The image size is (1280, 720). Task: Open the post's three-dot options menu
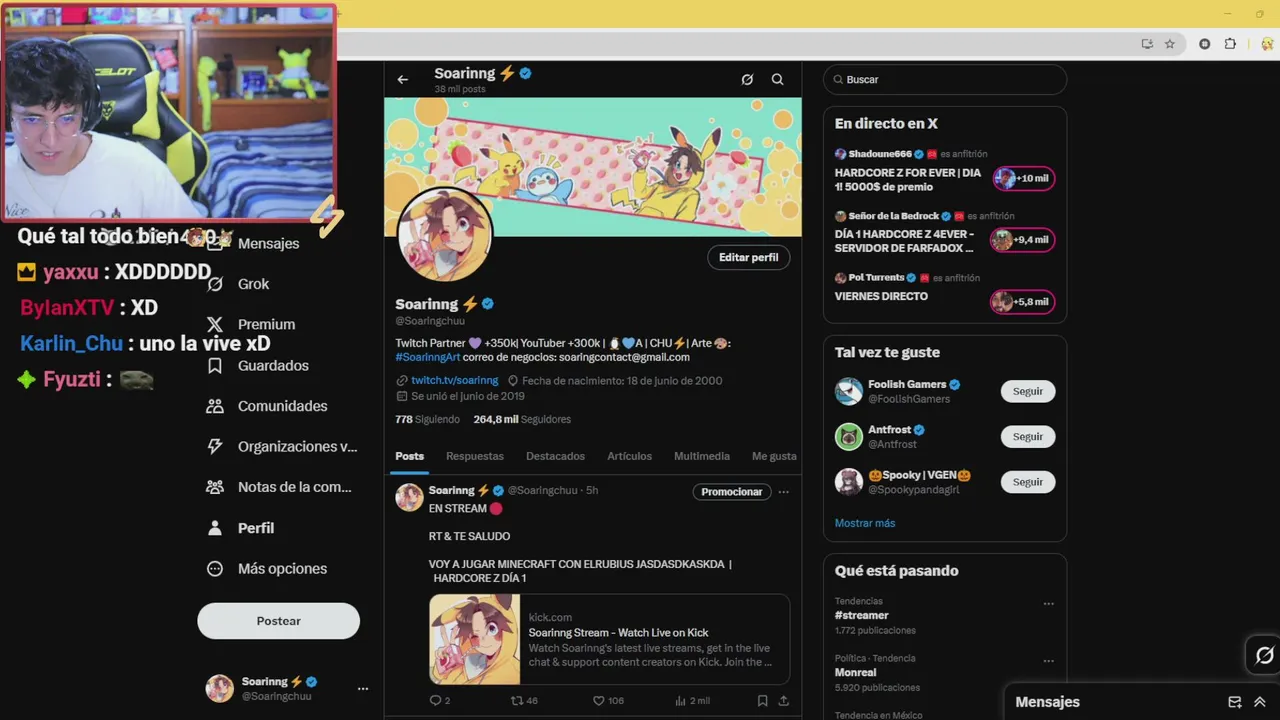coord(783,492)
